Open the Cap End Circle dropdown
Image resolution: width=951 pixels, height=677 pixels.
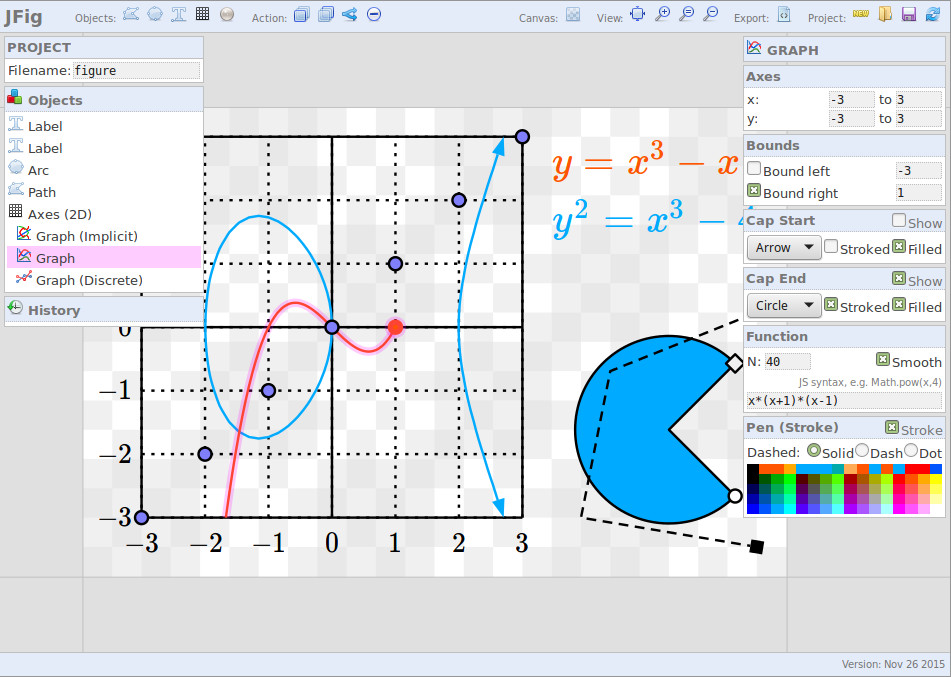click(x=783, y=305)
